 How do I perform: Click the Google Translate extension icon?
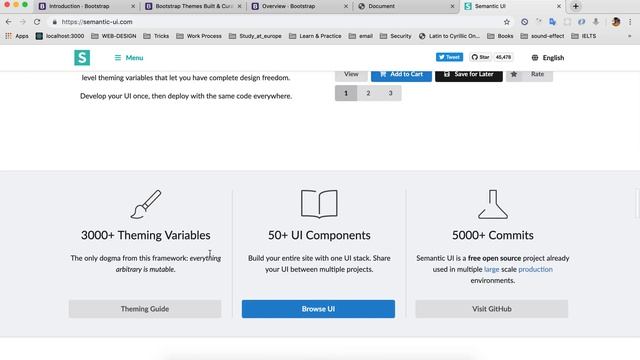click(x=553, y=22)
